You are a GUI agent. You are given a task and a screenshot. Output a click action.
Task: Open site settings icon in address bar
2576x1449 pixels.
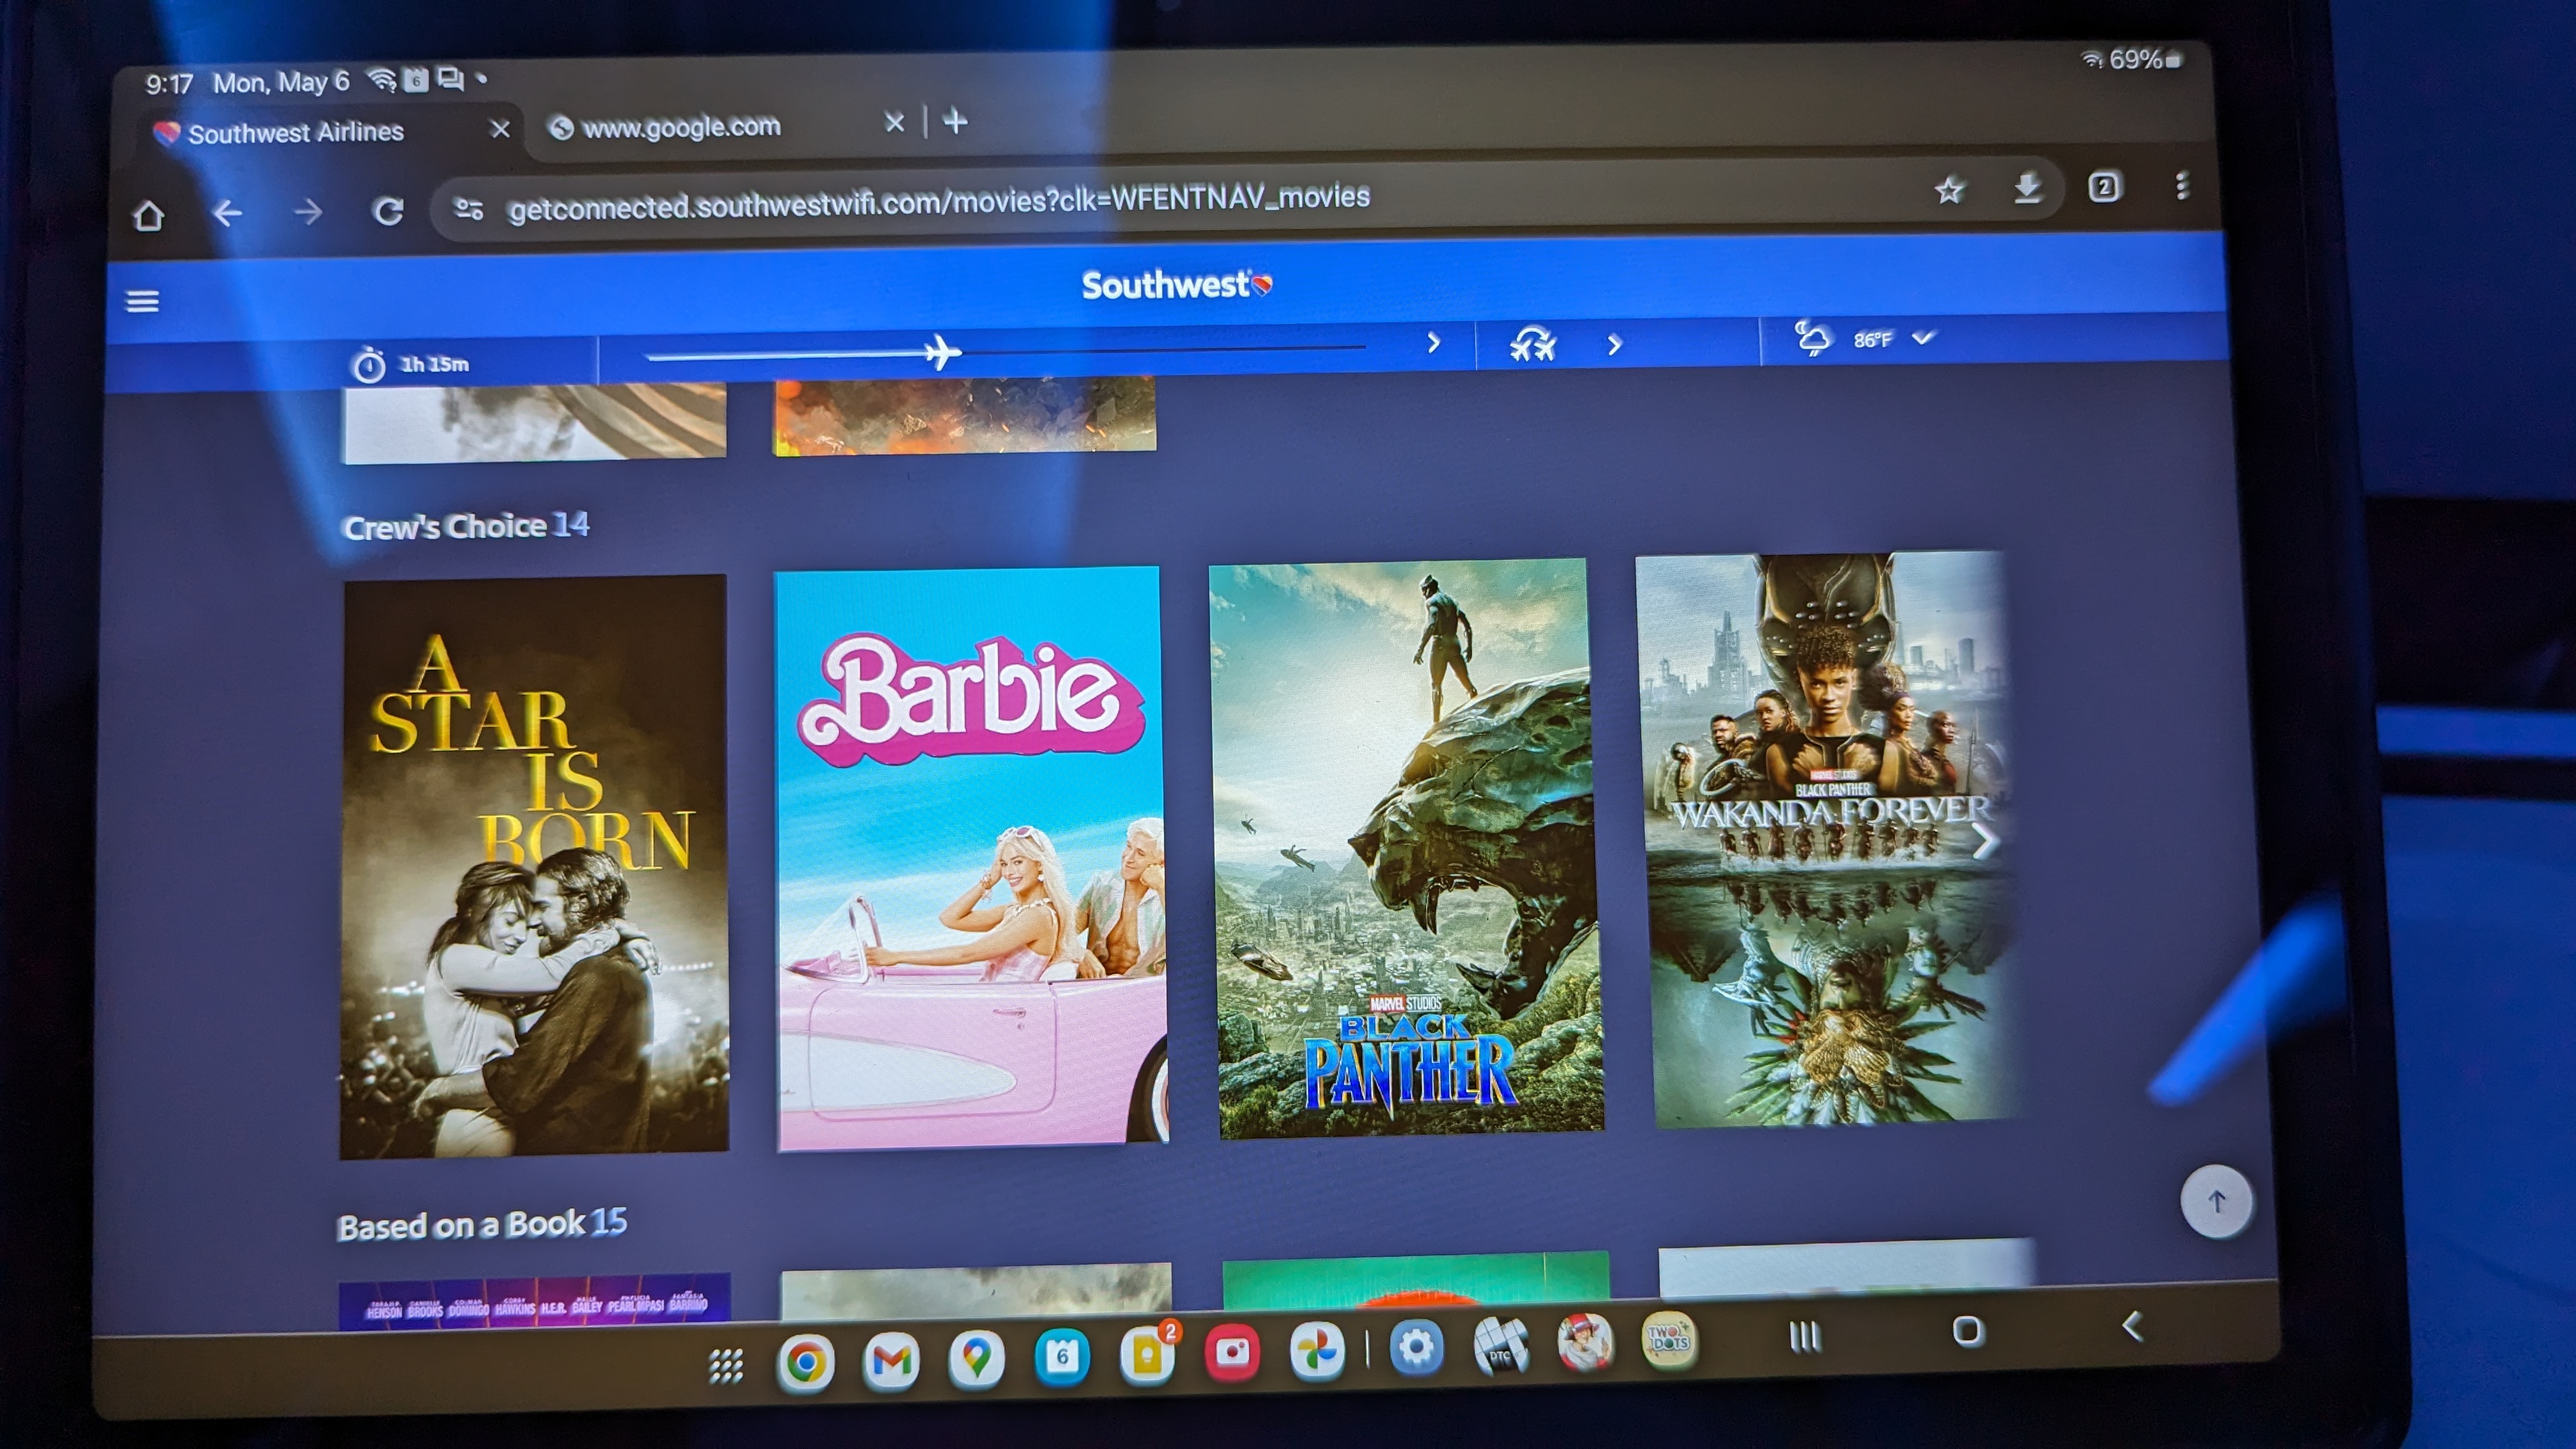coord(469,209)
